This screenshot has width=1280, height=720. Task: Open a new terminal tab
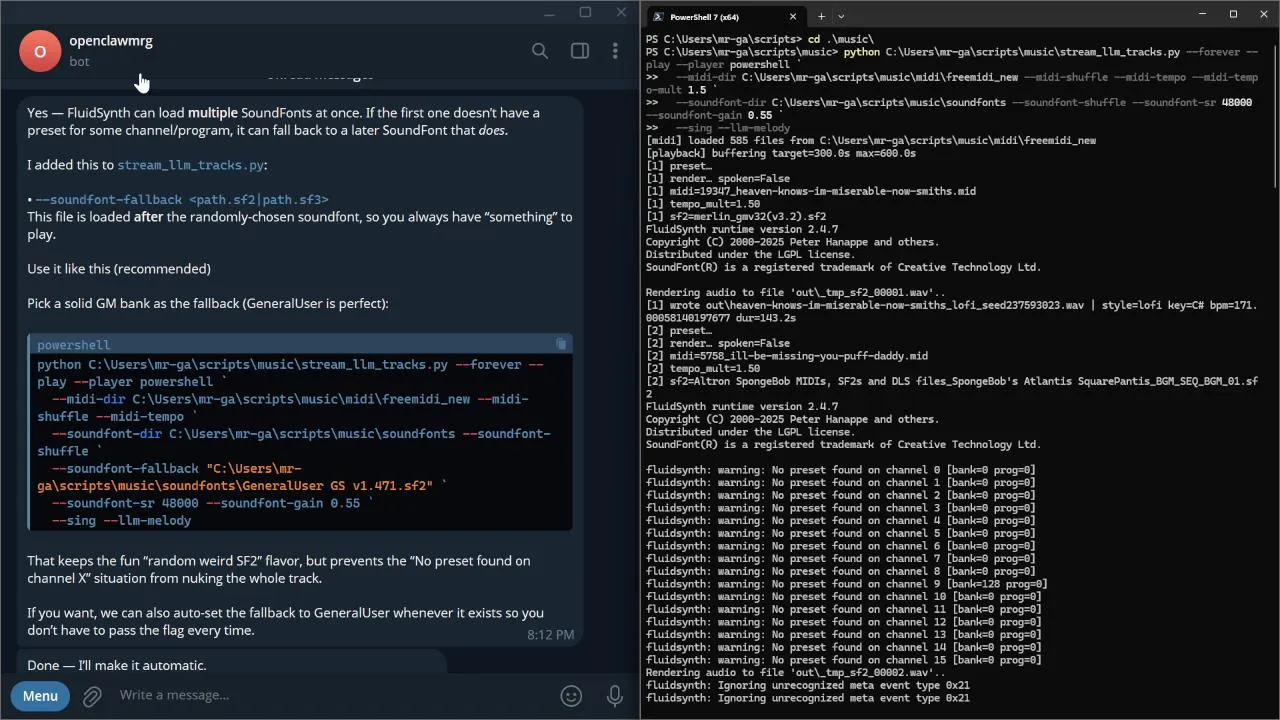click(821, 16)
